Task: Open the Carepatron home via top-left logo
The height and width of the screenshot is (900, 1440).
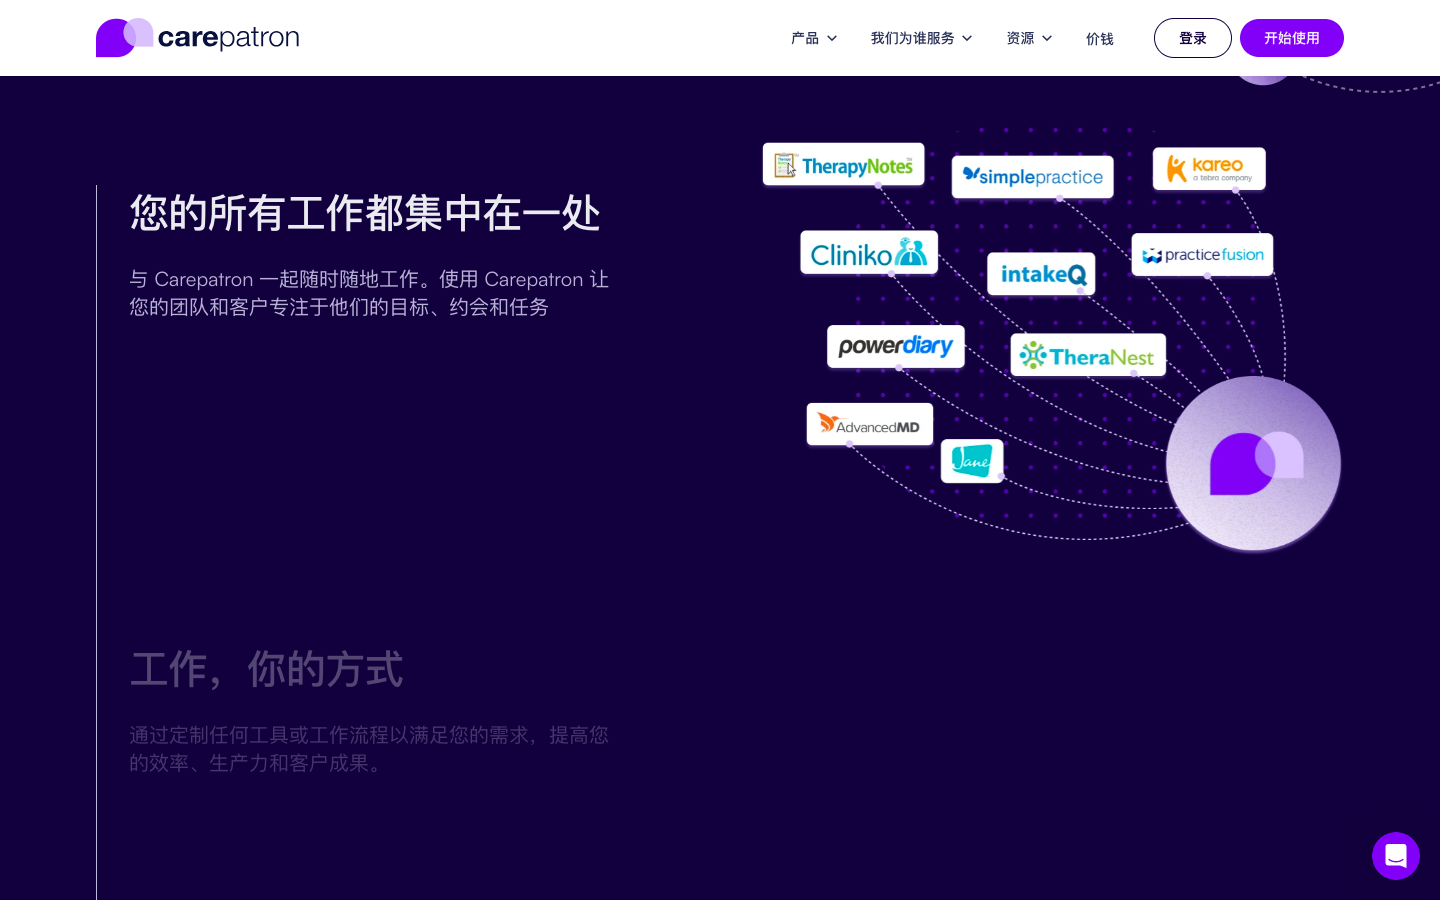Action: [197, 37]
